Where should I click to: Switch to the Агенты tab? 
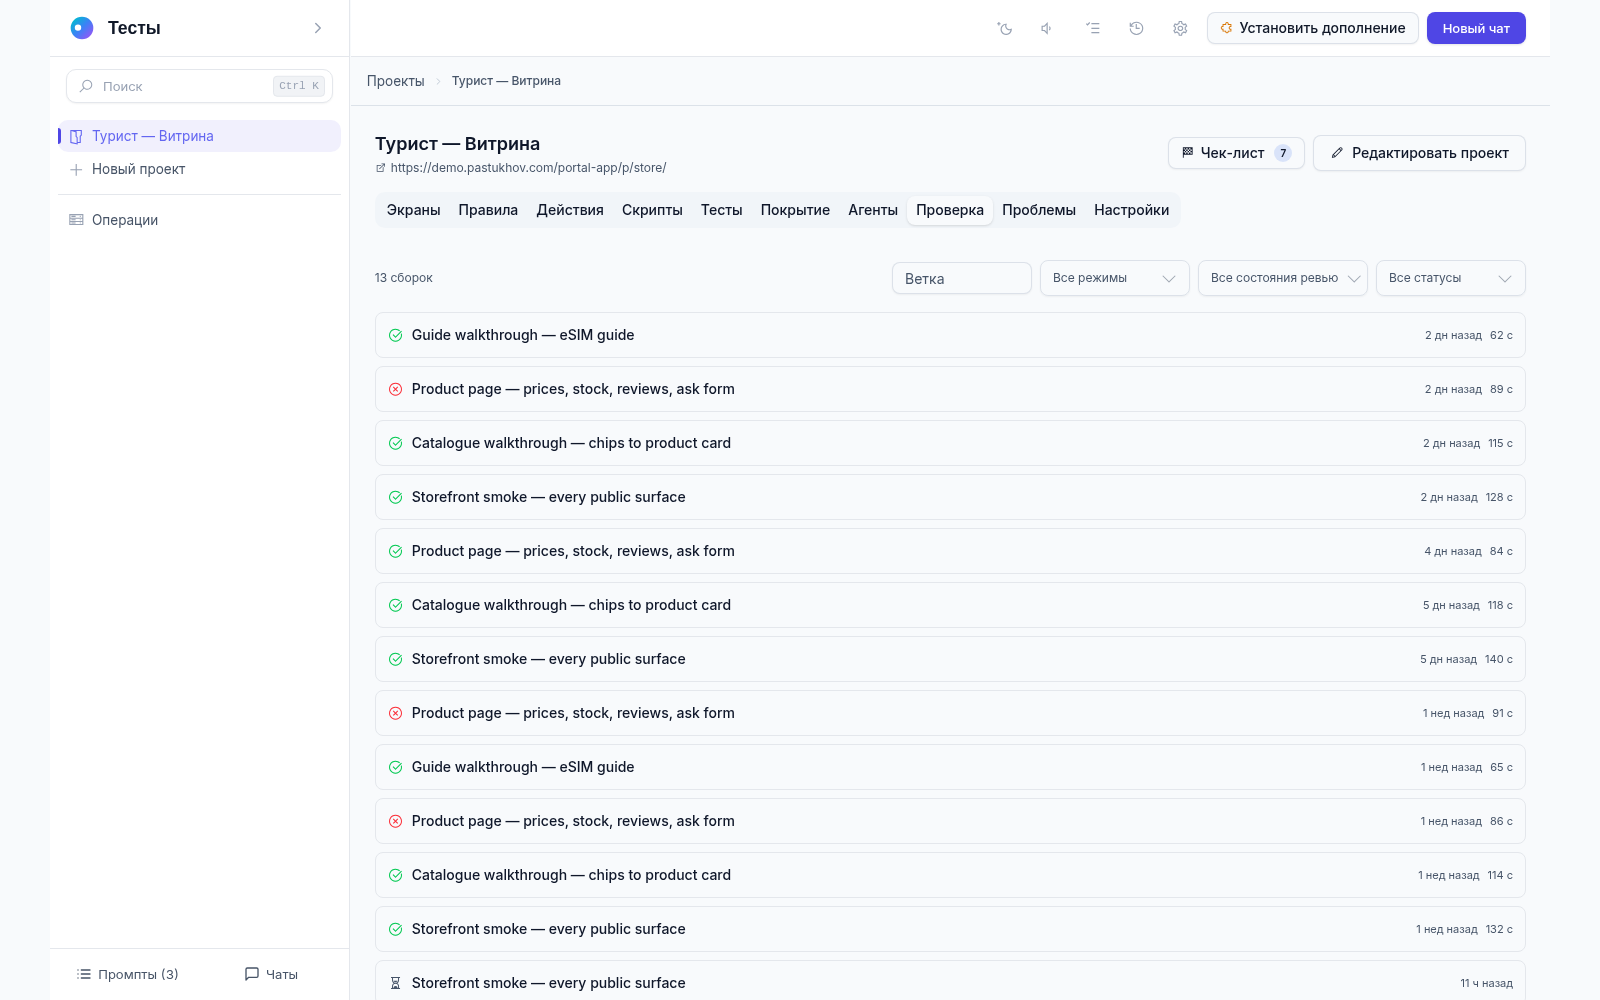[873, 210]
